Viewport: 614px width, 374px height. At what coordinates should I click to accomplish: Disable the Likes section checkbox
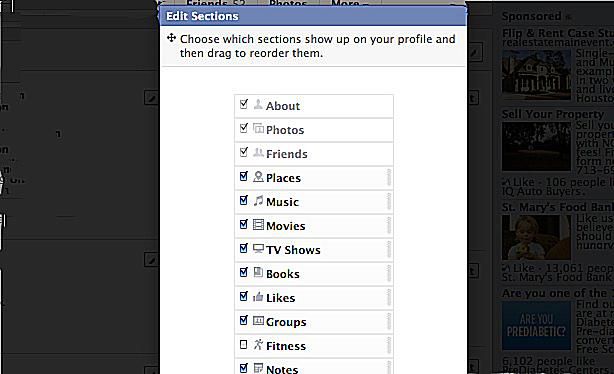[x=243, y=296]
